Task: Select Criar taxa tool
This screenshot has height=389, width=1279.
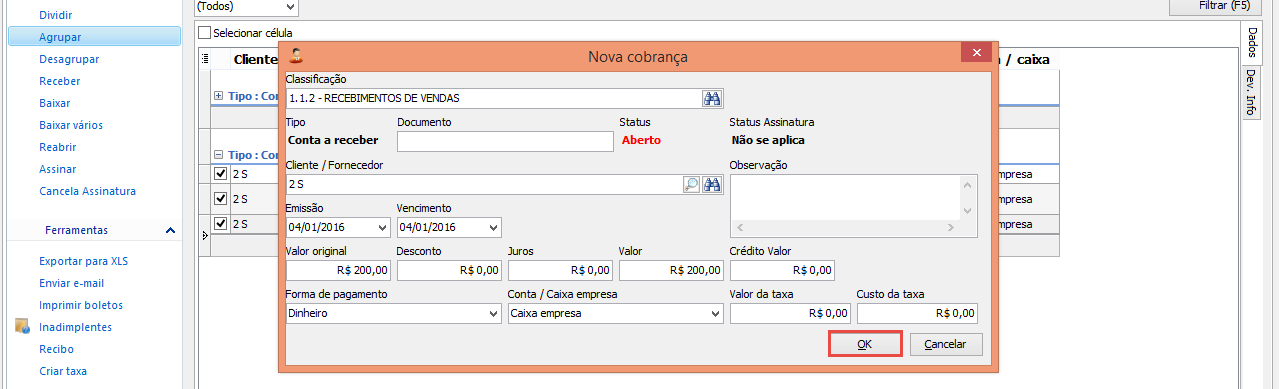Action: [63, 371]
